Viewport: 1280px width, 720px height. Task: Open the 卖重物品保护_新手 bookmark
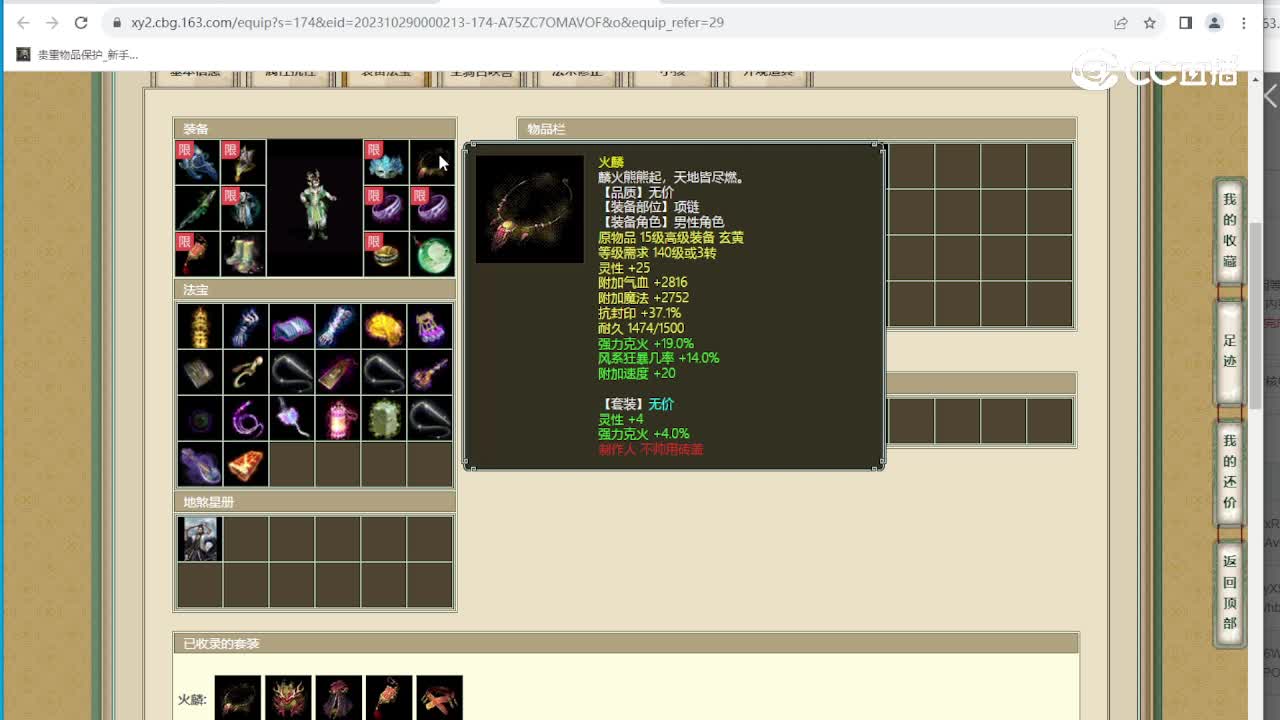(x=77, y=55)
